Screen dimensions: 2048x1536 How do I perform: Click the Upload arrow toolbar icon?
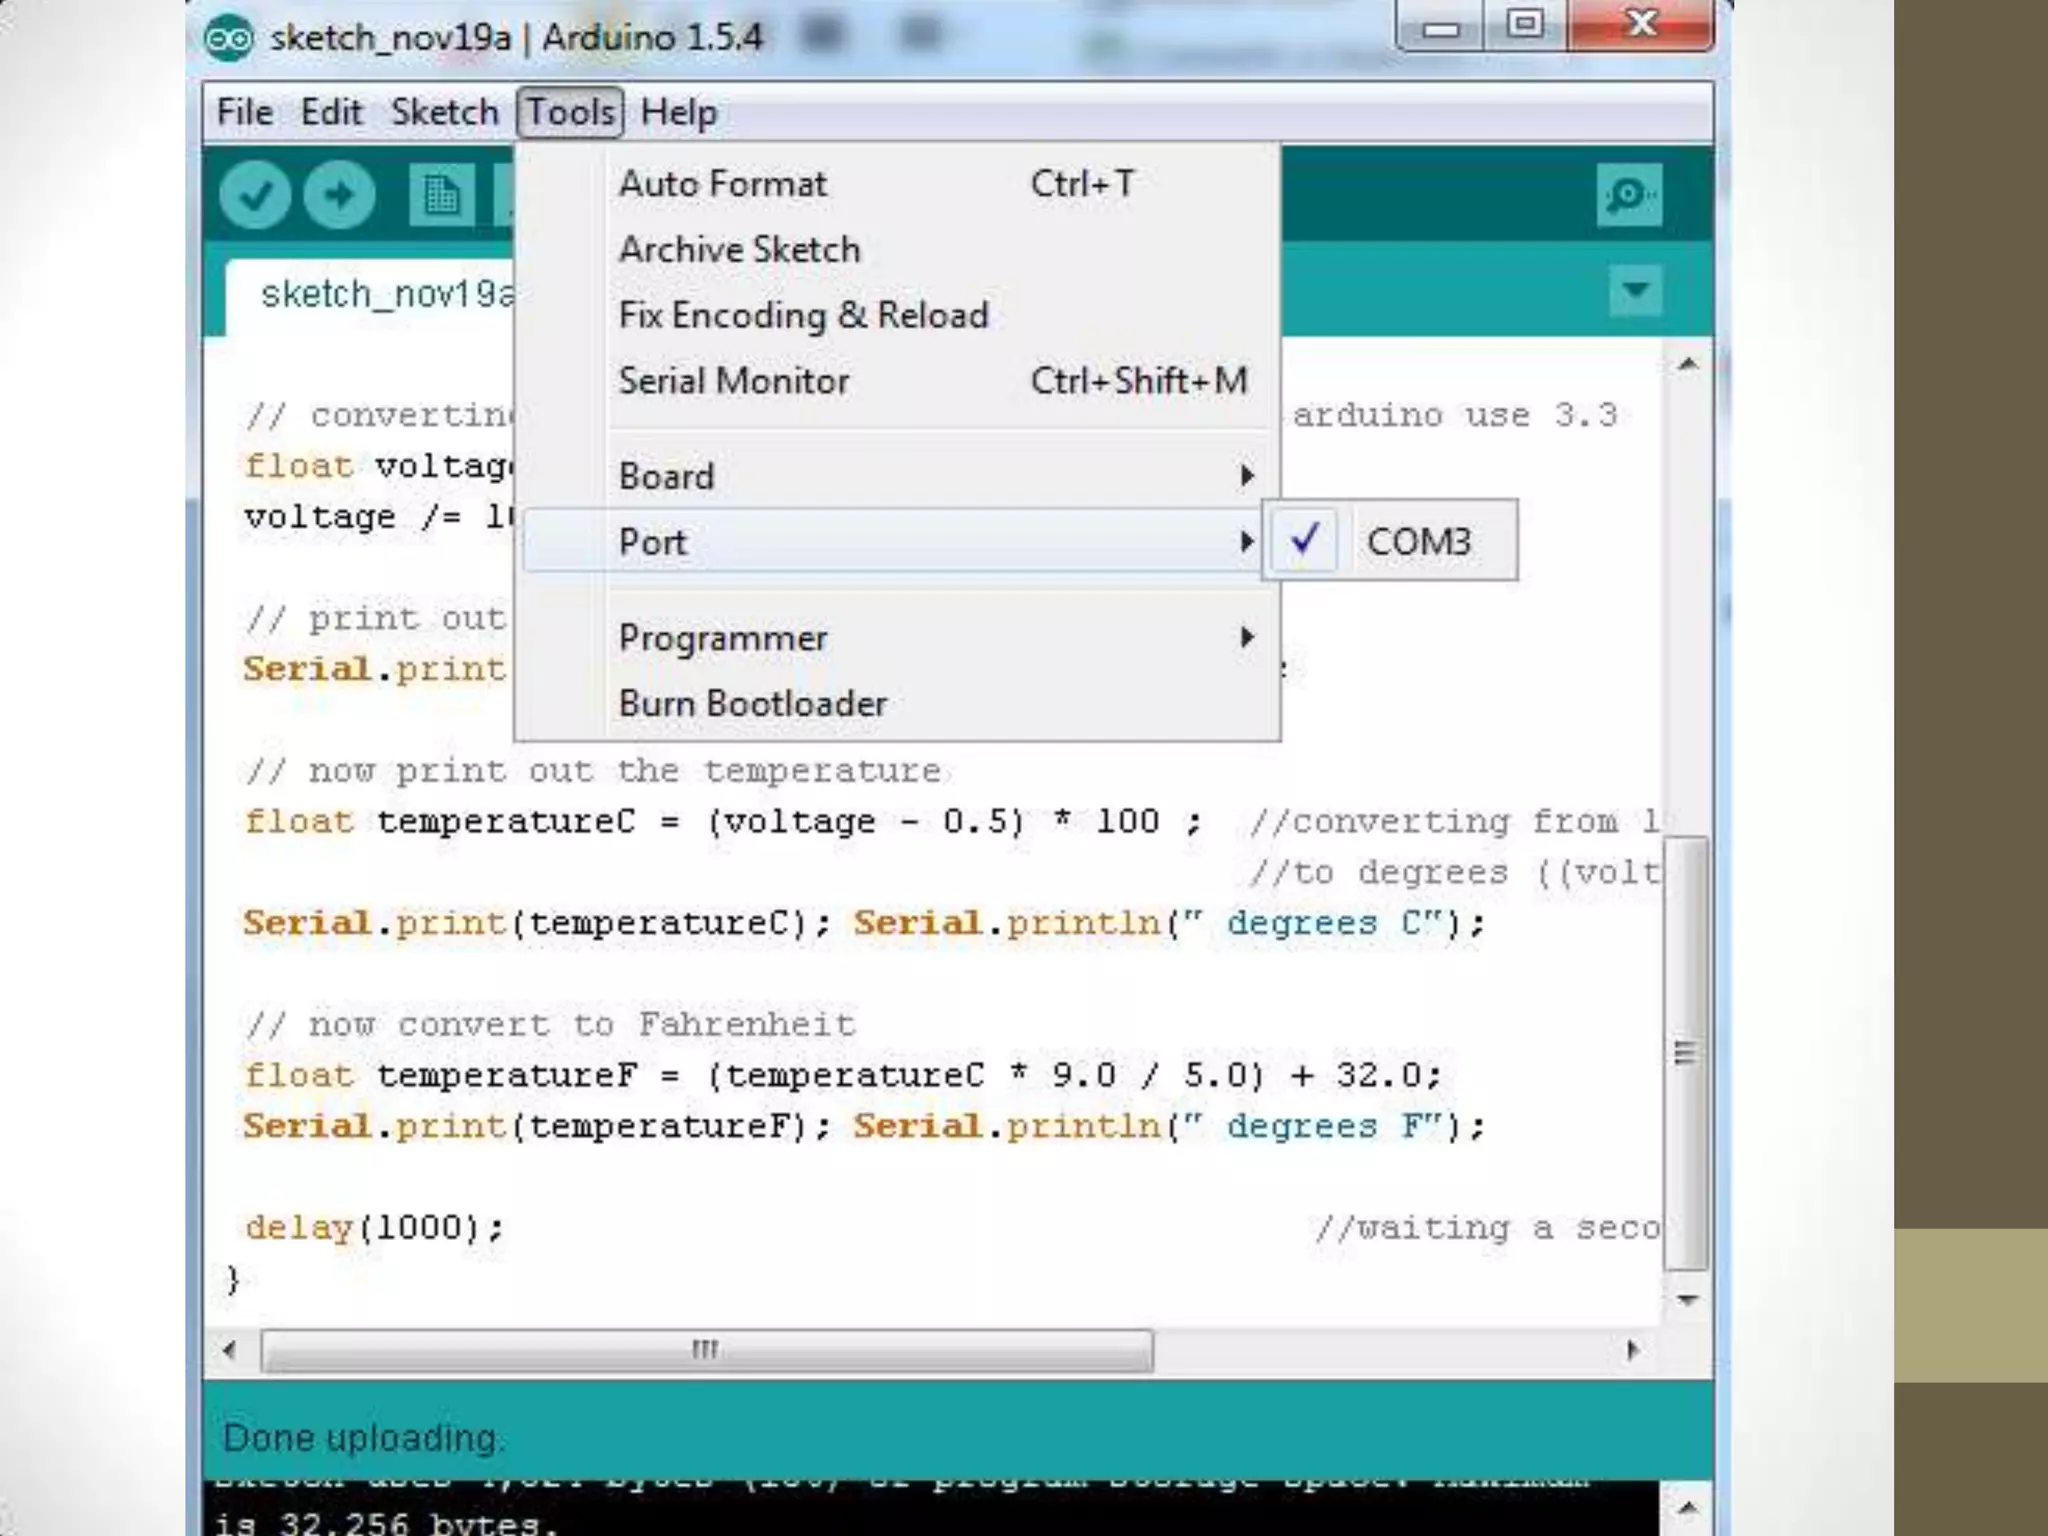(340, 194)
